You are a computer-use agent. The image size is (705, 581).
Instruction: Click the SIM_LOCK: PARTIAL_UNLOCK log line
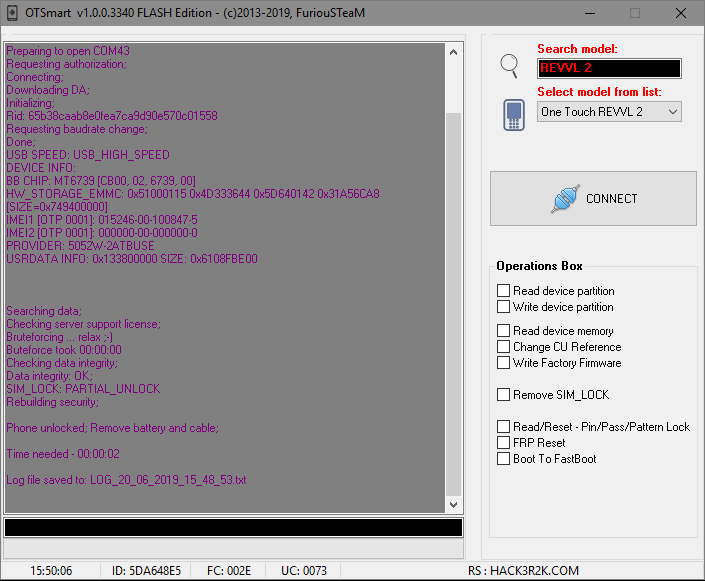[x=83, y=389]
